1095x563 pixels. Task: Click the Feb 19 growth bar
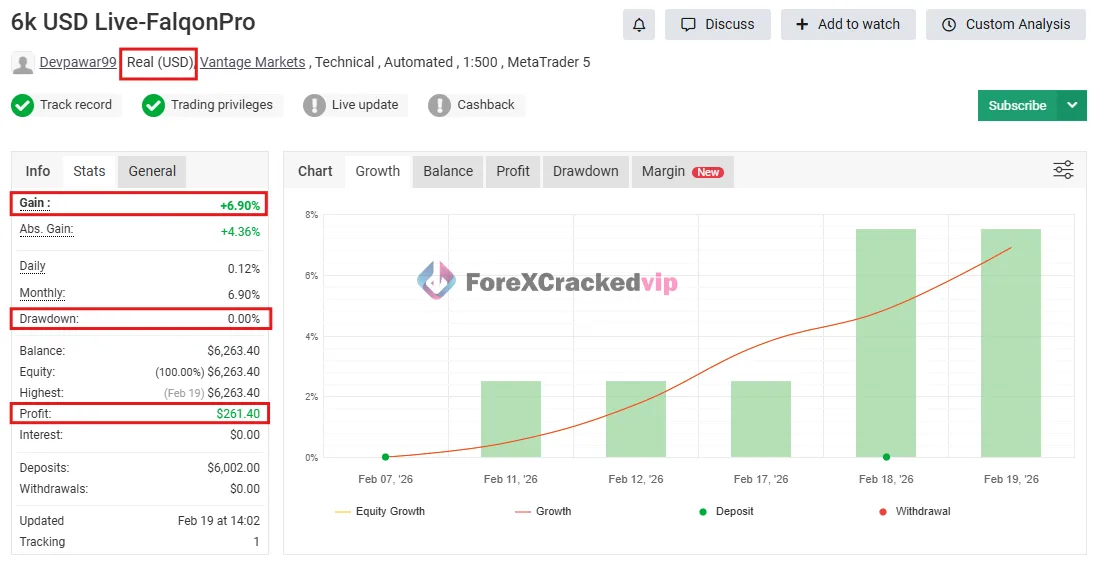(1010, 343)
